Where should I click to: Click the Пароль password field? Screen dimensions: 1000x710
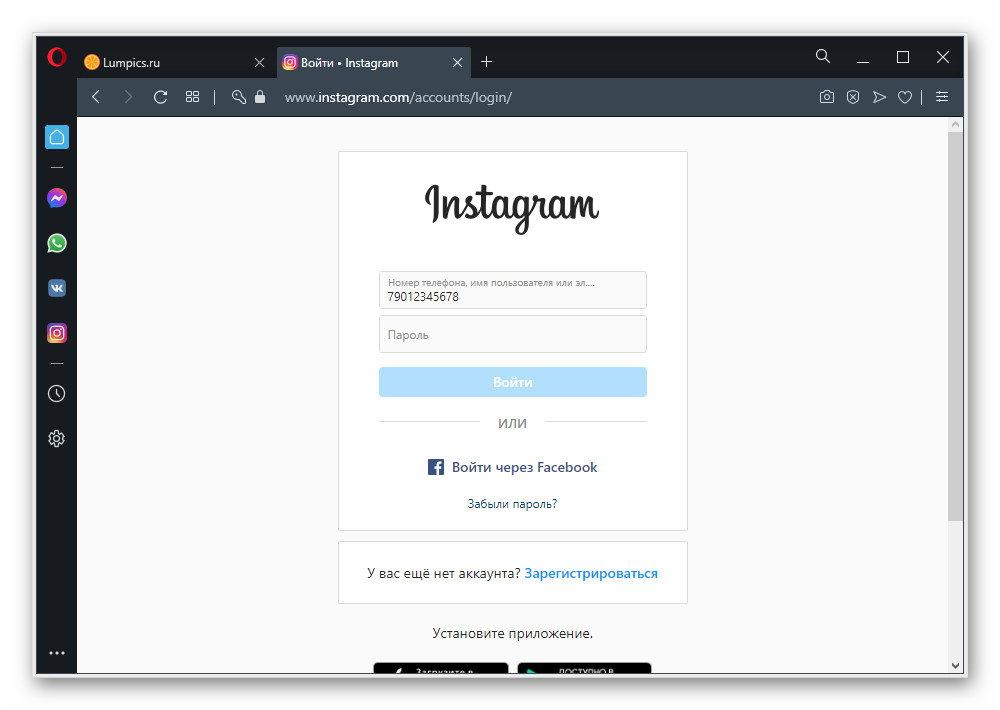click(513, 334)
